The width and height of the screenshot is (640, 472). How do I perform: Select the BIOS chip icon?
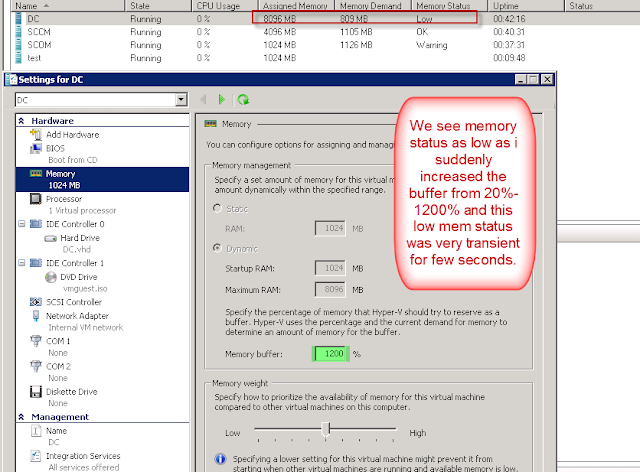point(36,148)
